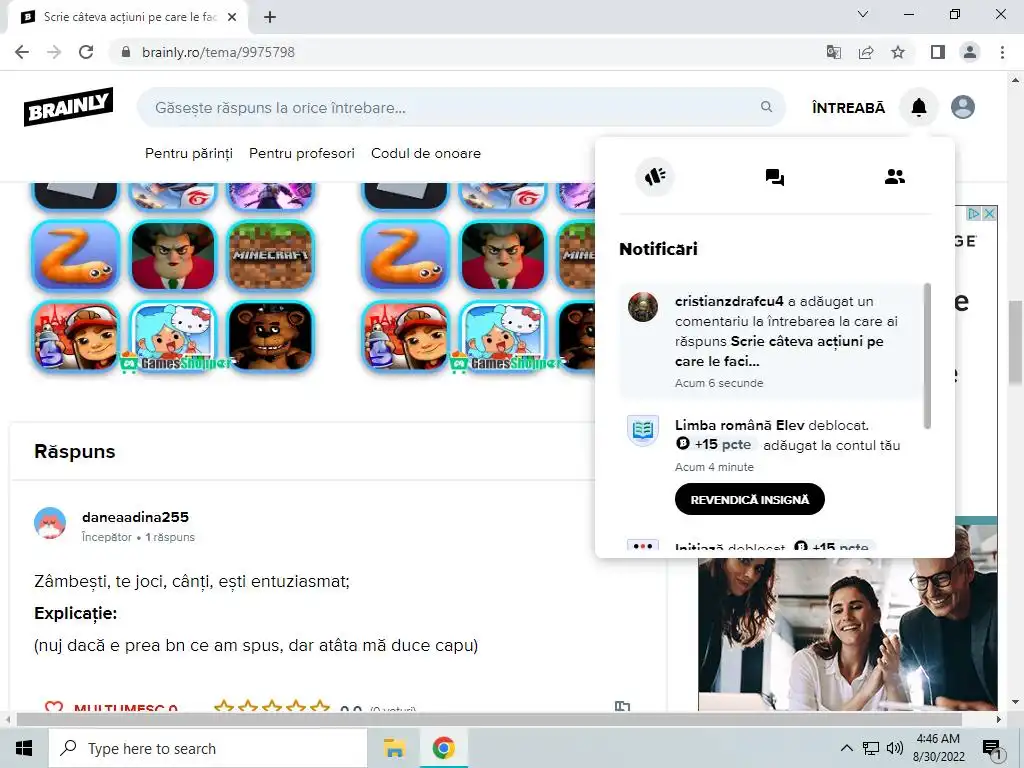This screenshot has height=768, width=1024.
Task: Click the Chrome taskbar icon
Action: point(443,748)
